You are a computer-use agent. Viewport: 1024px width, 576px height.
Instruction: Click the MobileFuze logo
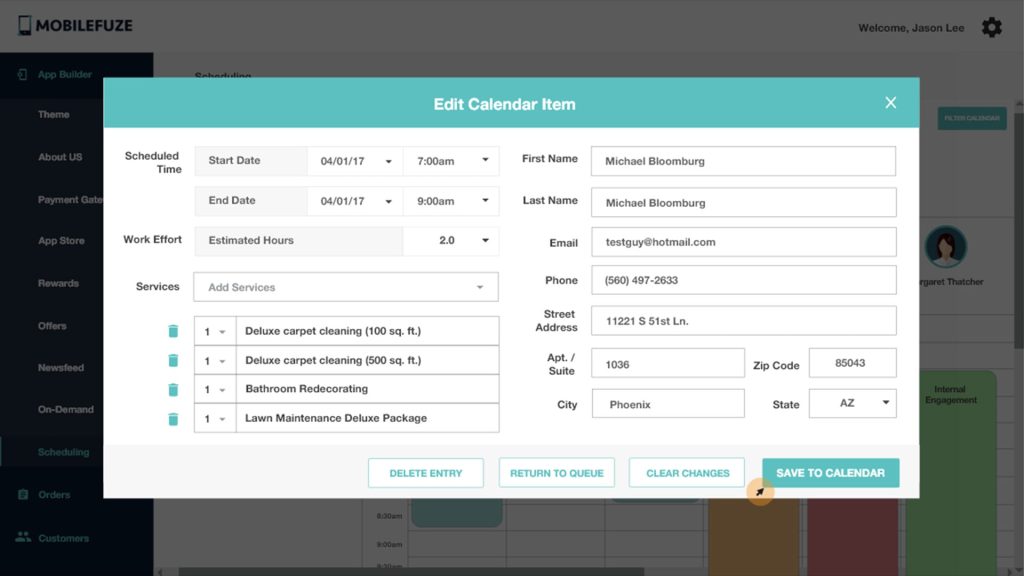tap(75, 26)
